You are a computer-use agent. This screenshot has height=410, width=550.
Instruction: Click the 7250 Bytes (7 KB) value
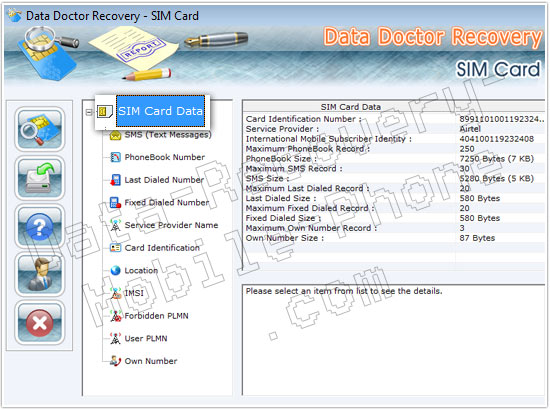497,159
